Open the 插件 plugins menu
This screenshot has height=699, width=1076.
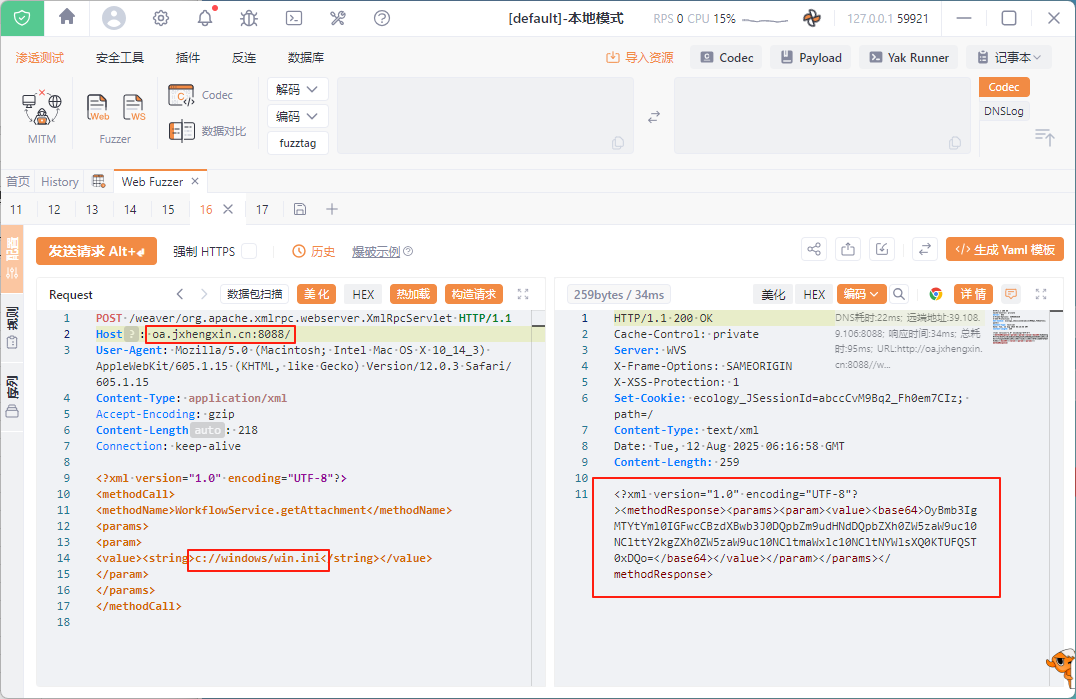tap(187, 58)
